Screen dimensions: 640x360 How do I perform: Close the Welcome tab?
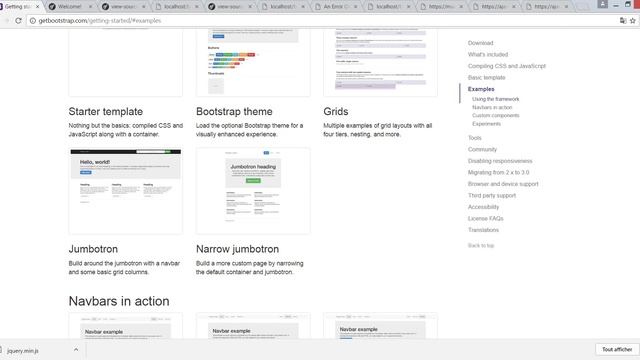pos(90,7)
